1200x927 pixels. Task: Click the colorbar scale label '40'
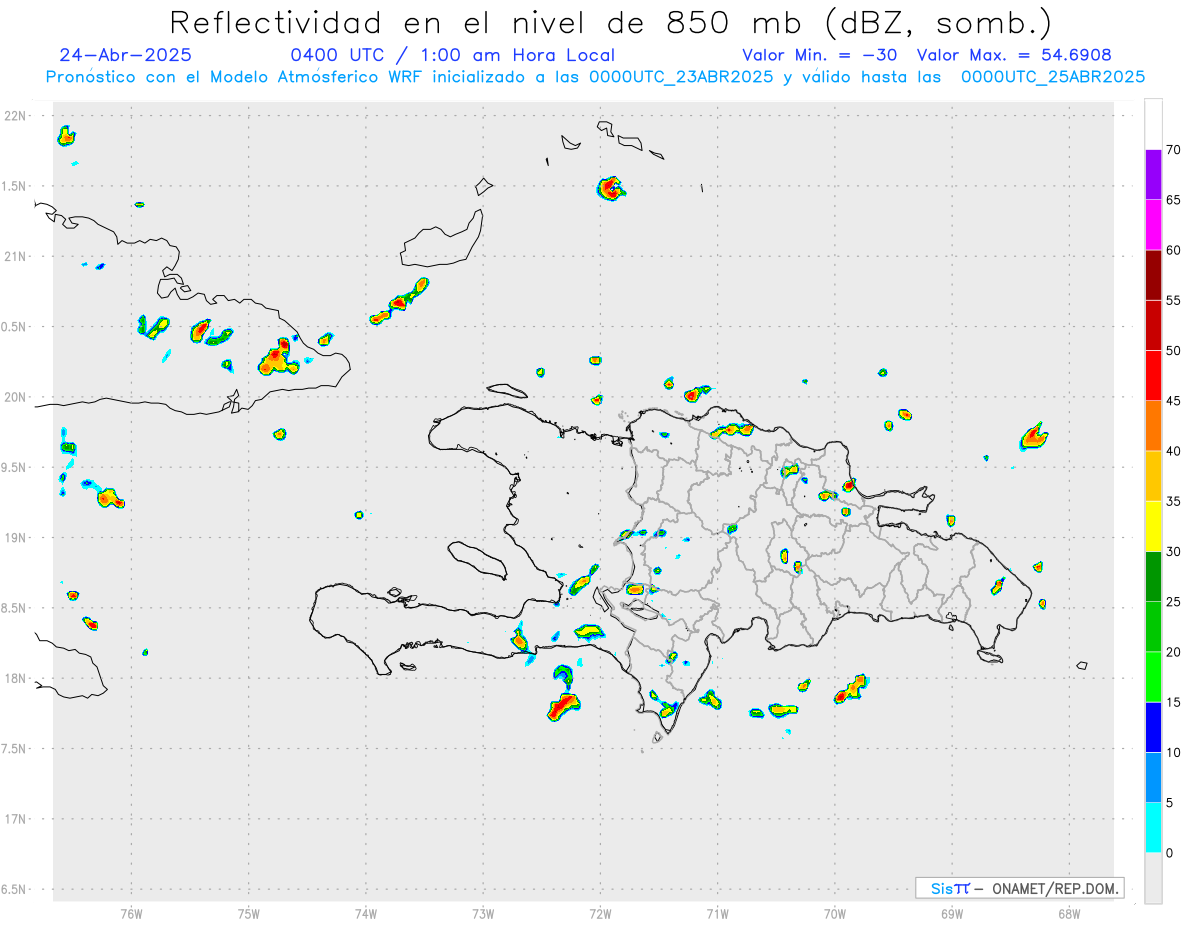(1175, 451)
